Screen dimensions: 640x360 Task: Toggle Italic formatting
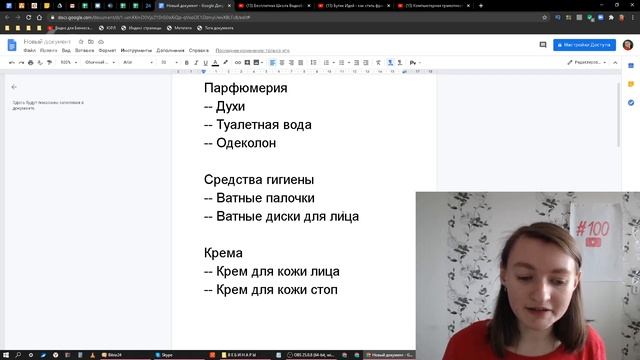pyautogui.click(x=196, y=62)
